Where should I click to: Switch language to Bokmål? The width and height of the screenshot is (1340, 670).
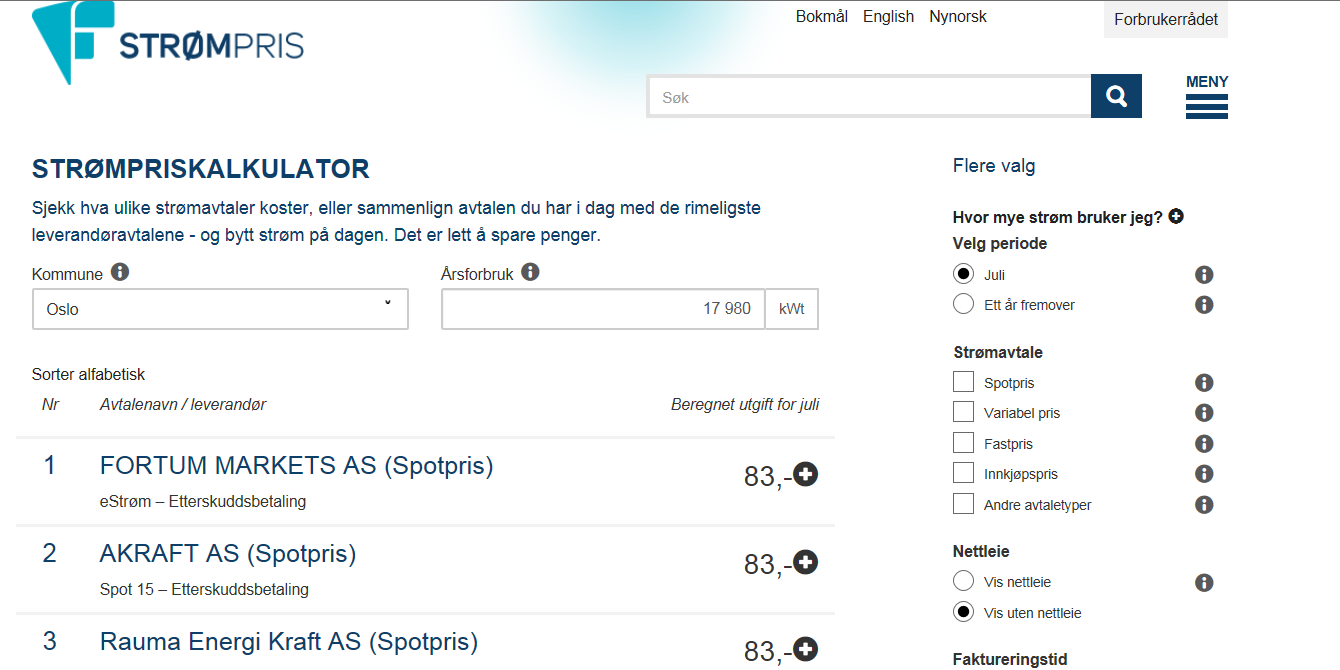(x=822, y=16)
